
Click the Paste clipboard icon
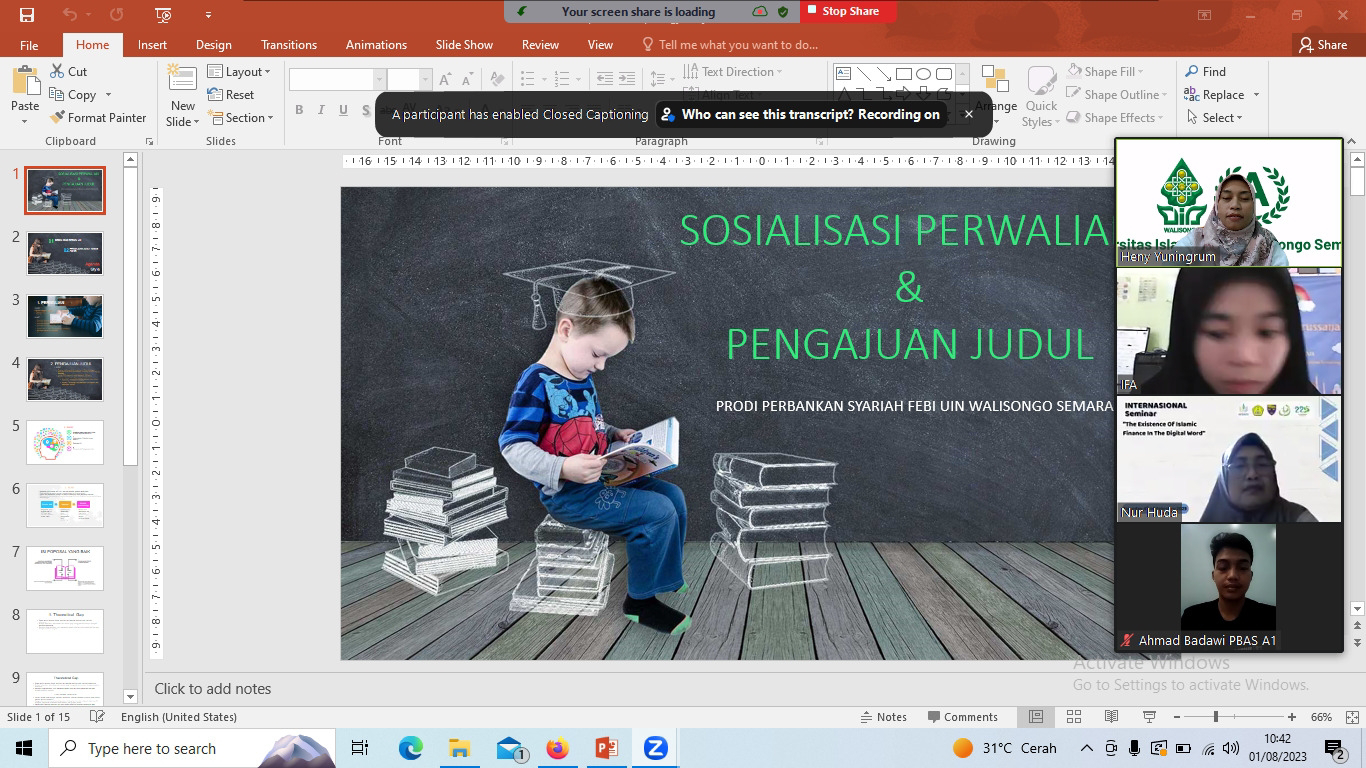pyautogui.click(x=25, y=82)
